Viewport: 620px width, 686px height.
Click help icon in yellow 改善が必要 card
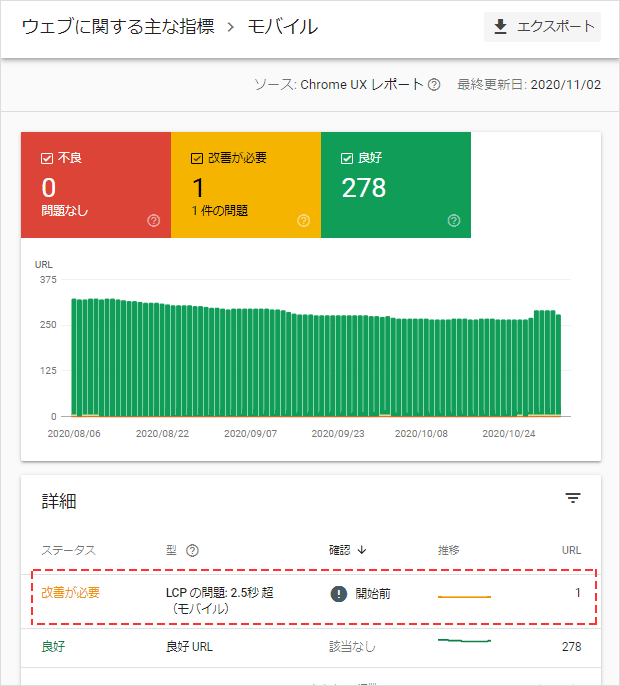pyautogui.click(x=303, y=220)
